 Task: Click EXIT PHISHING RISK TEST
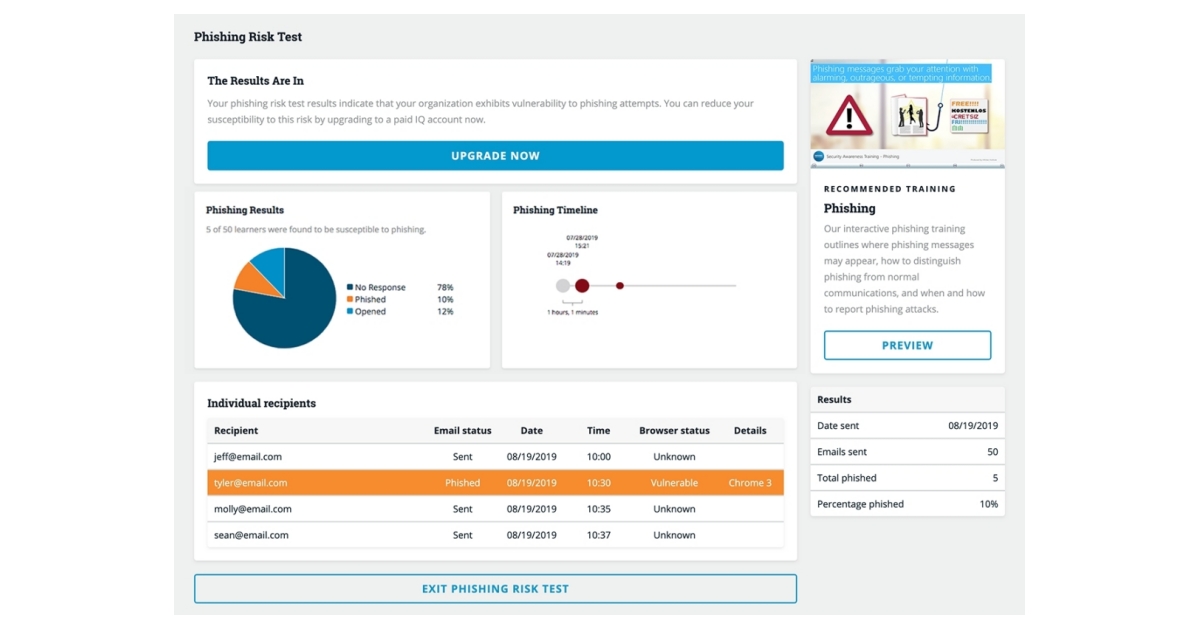(x=494, y=588)
